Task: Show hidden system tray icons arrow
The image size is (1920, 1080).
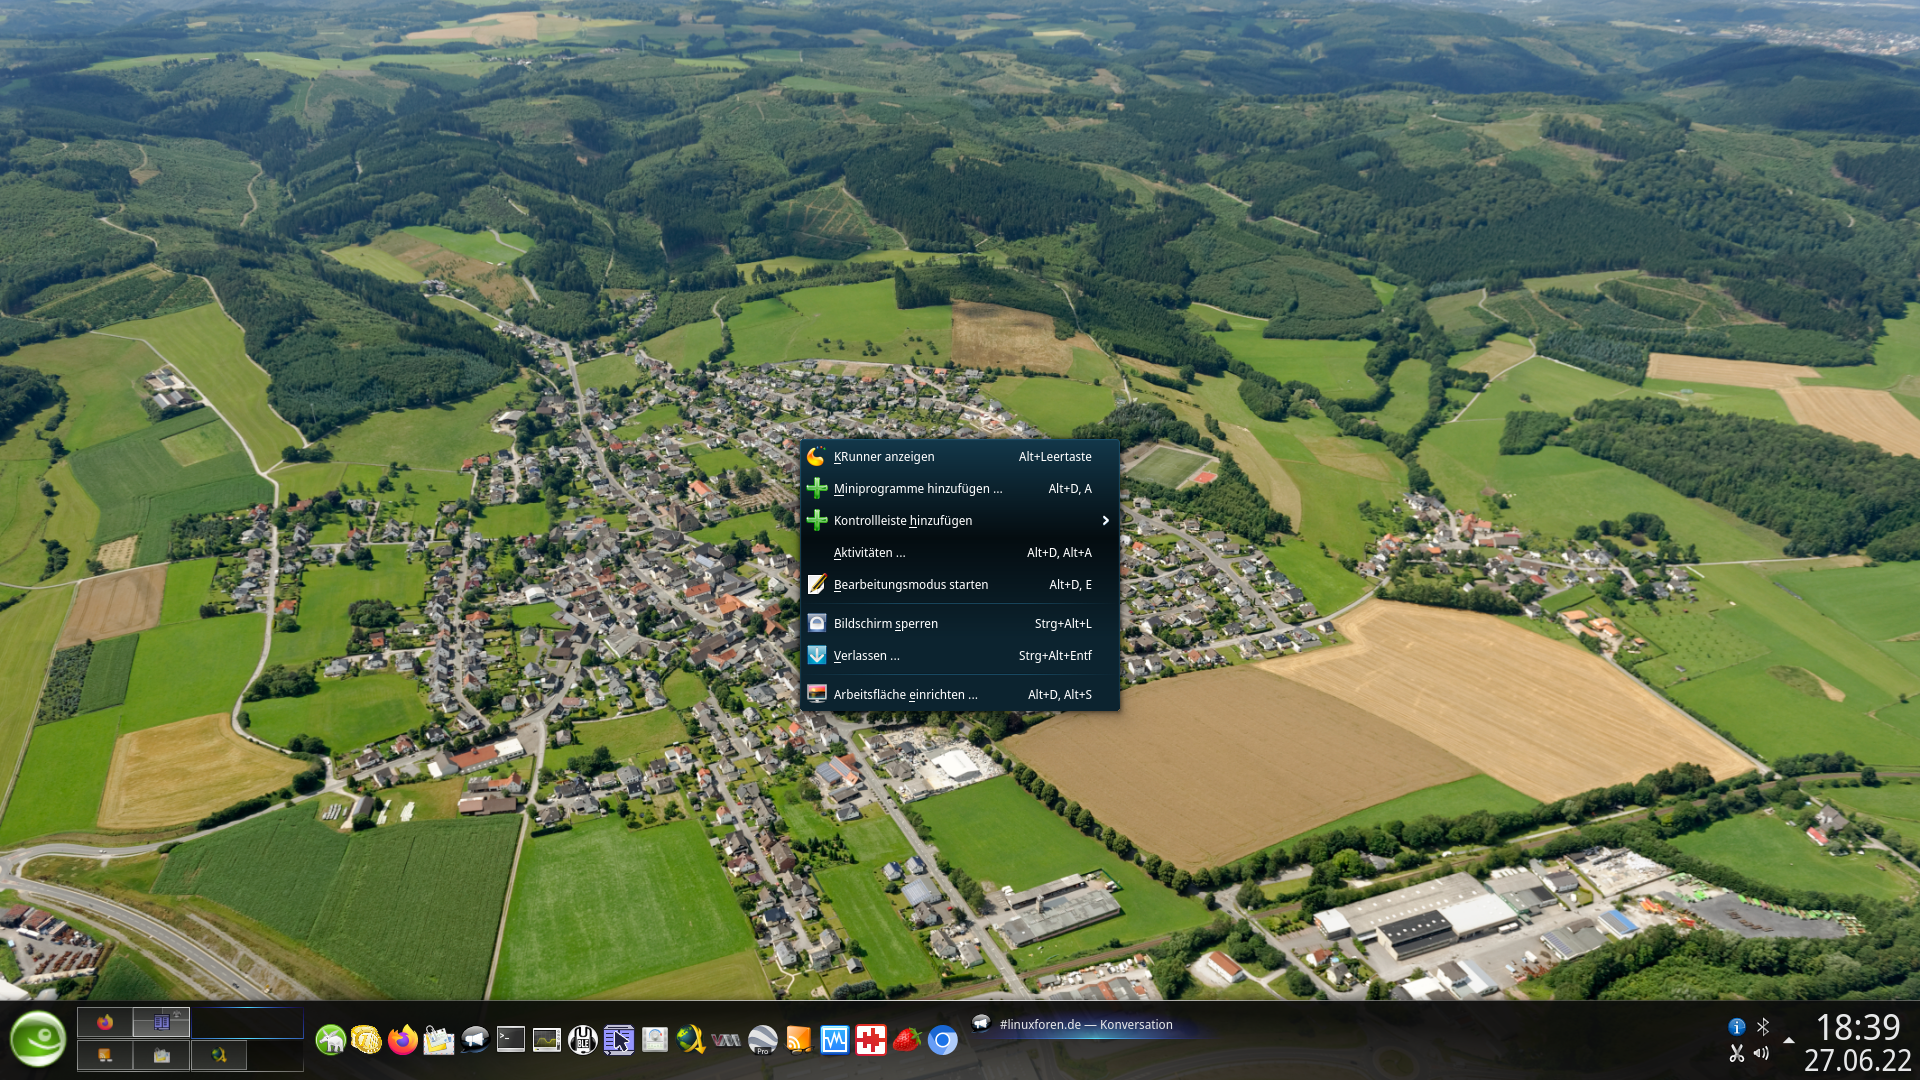Action: pyautogui.click(x=1788, y=1040)
